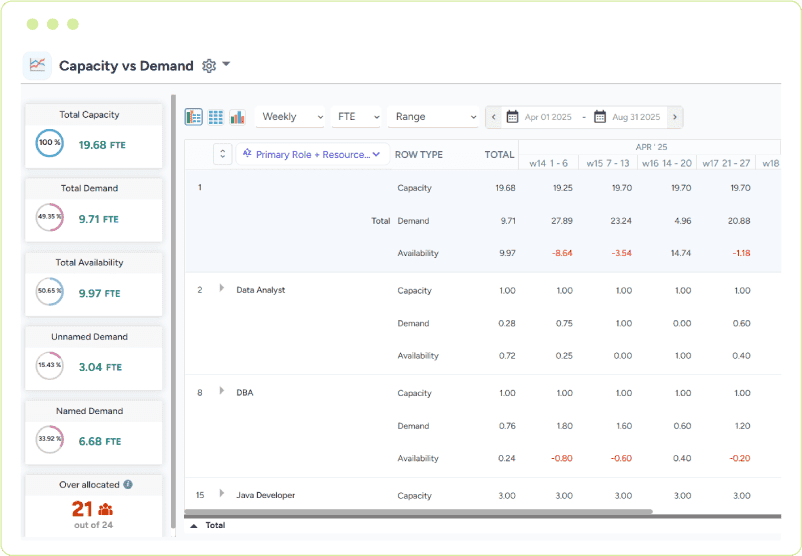
Task: Click the expand/collapse all rows stepper
Action: click(222, 154)
